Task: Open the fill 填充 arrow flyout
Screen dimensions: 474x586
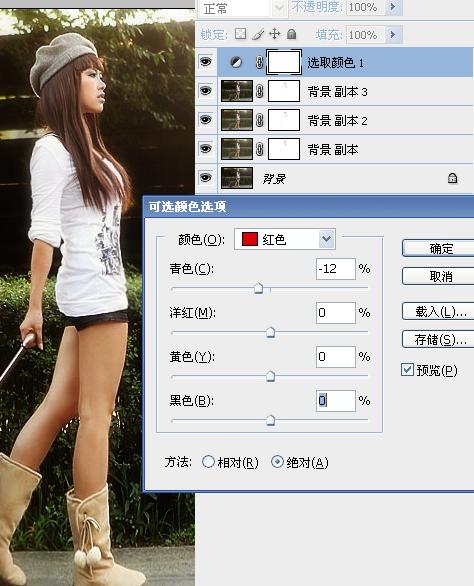Action: [x=393, y=35]
